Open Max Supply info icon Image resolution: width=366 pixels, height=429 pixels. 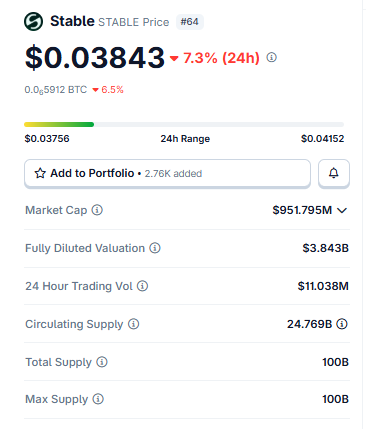click(x=98, y=399)
